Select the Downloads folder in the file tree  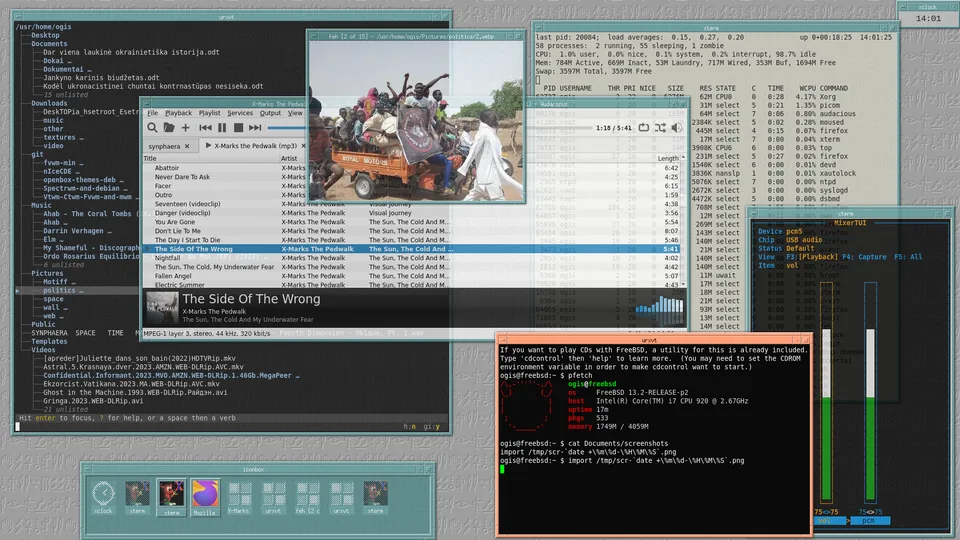point(50,103)
